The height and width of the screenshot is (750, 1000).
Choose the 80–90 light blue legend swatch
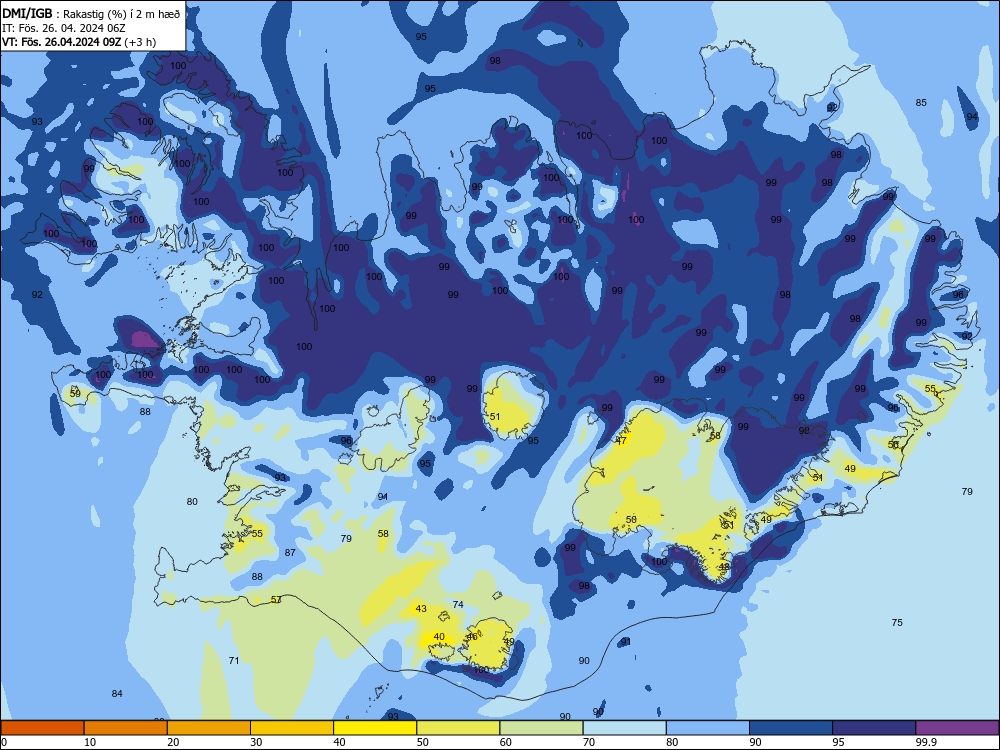708,728
